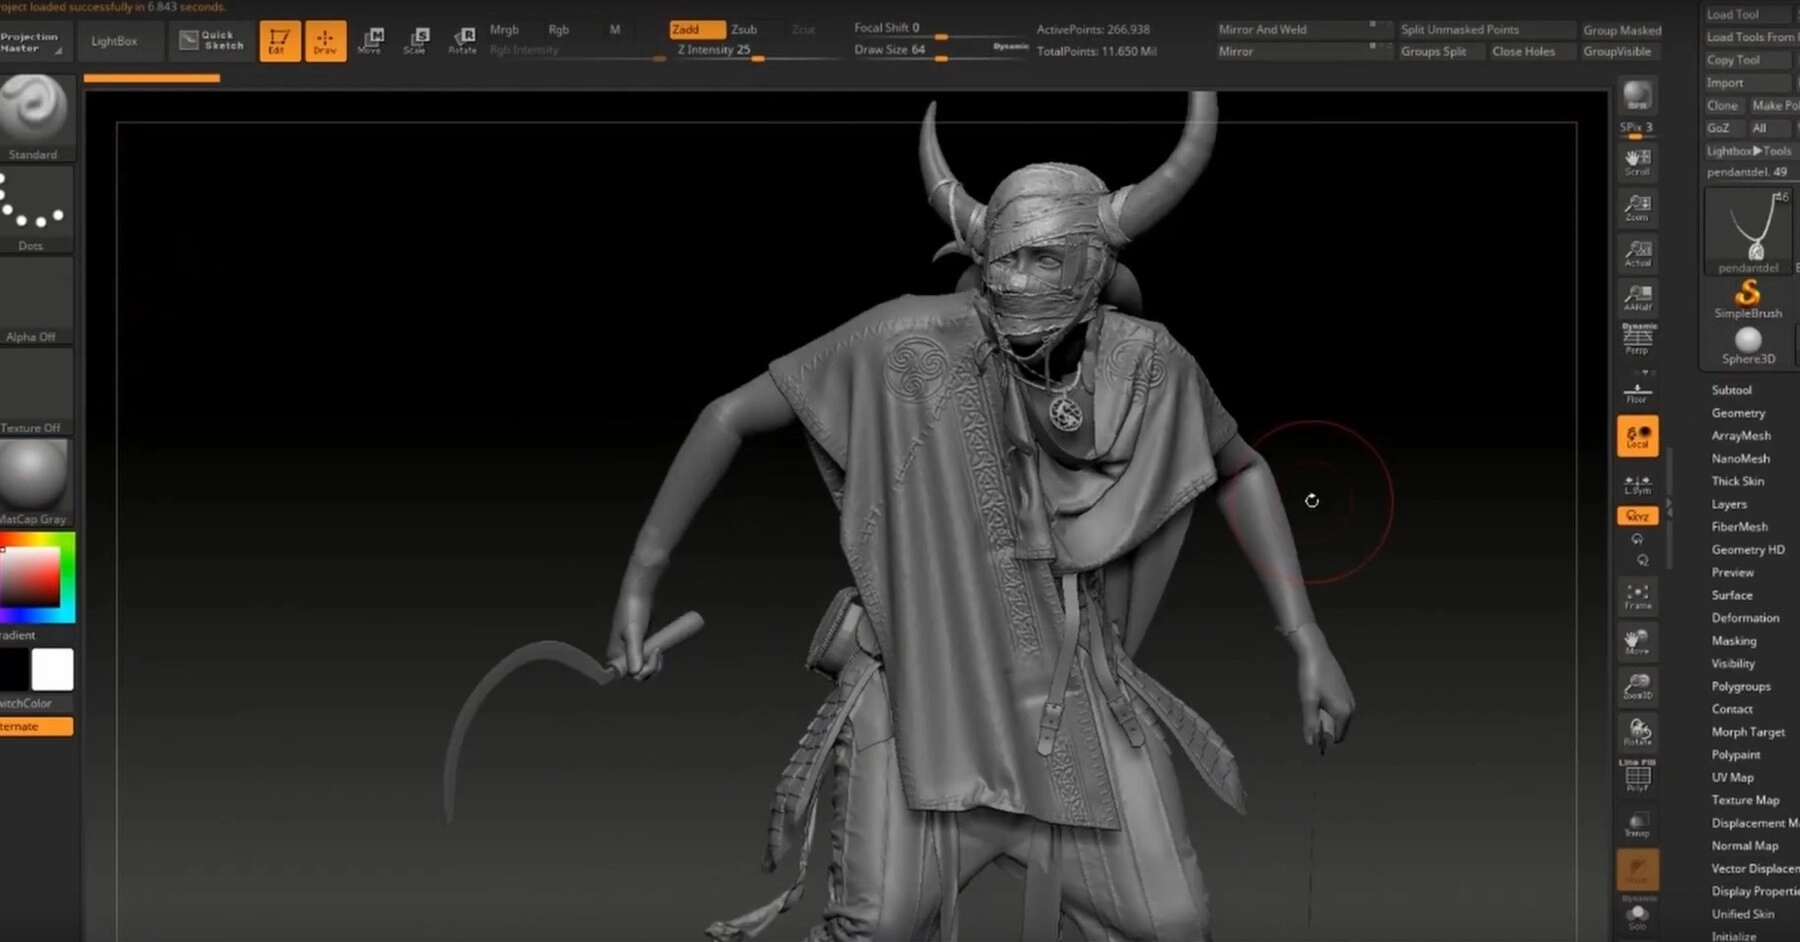
Task: Expand the Geometry section
Action: [1738, 413]
